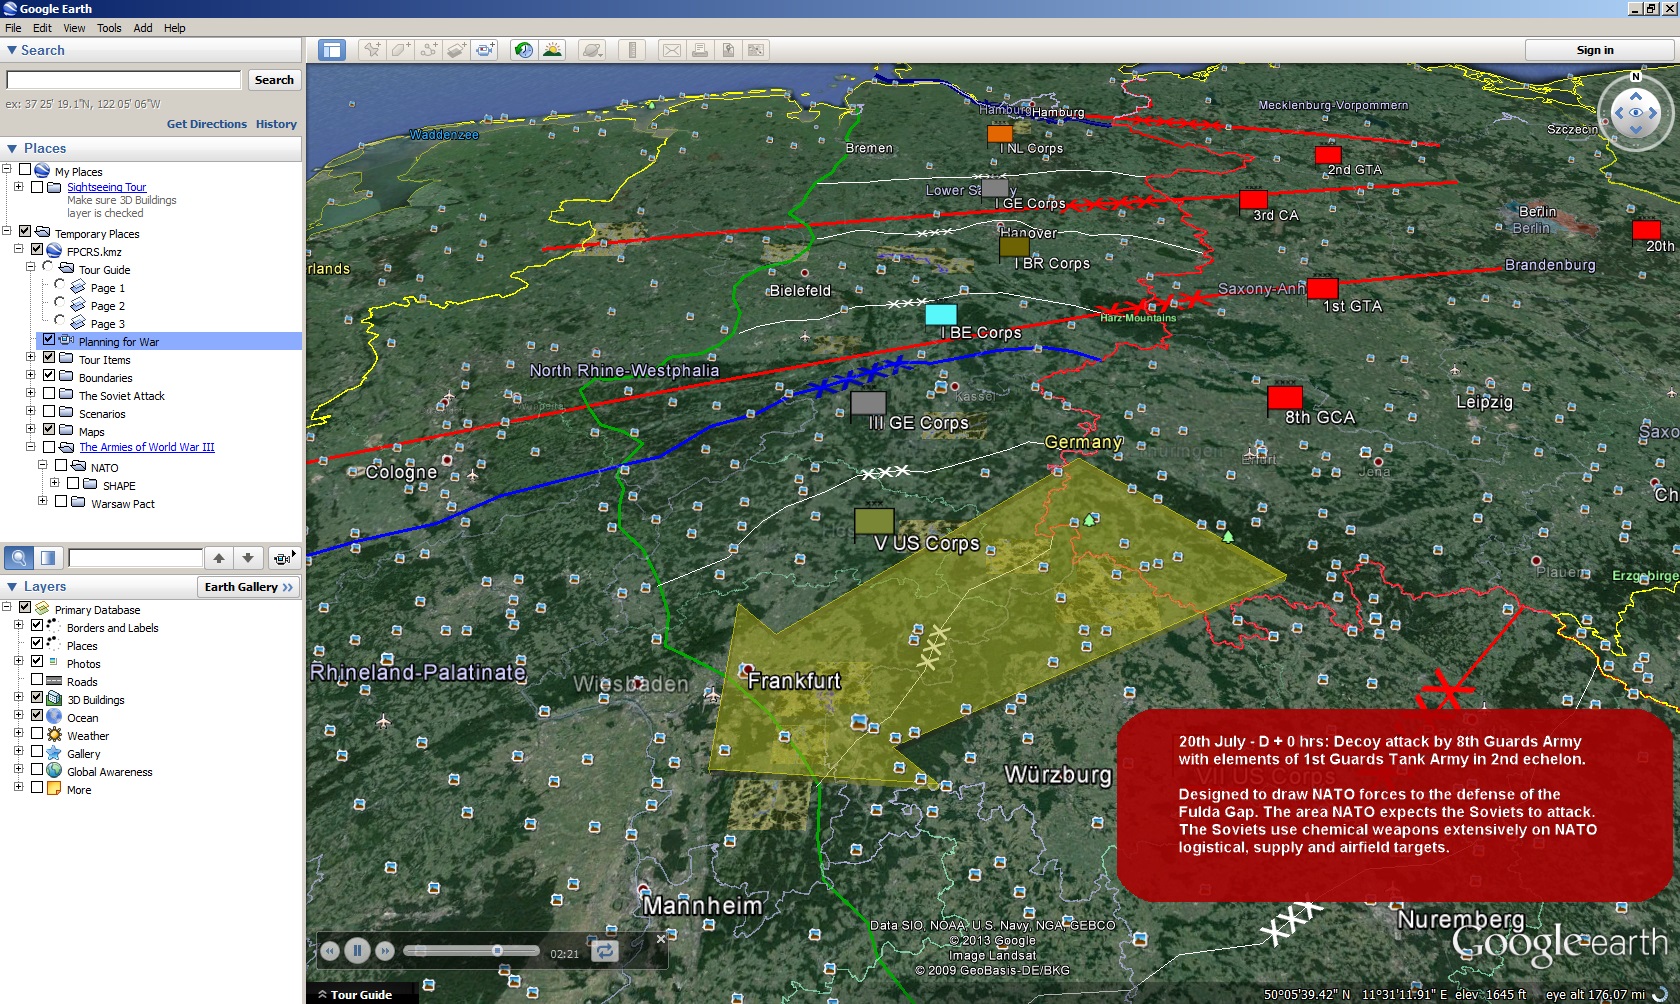Toggle the sidebar panel button
The image size is (1680, 1004).
332,50
